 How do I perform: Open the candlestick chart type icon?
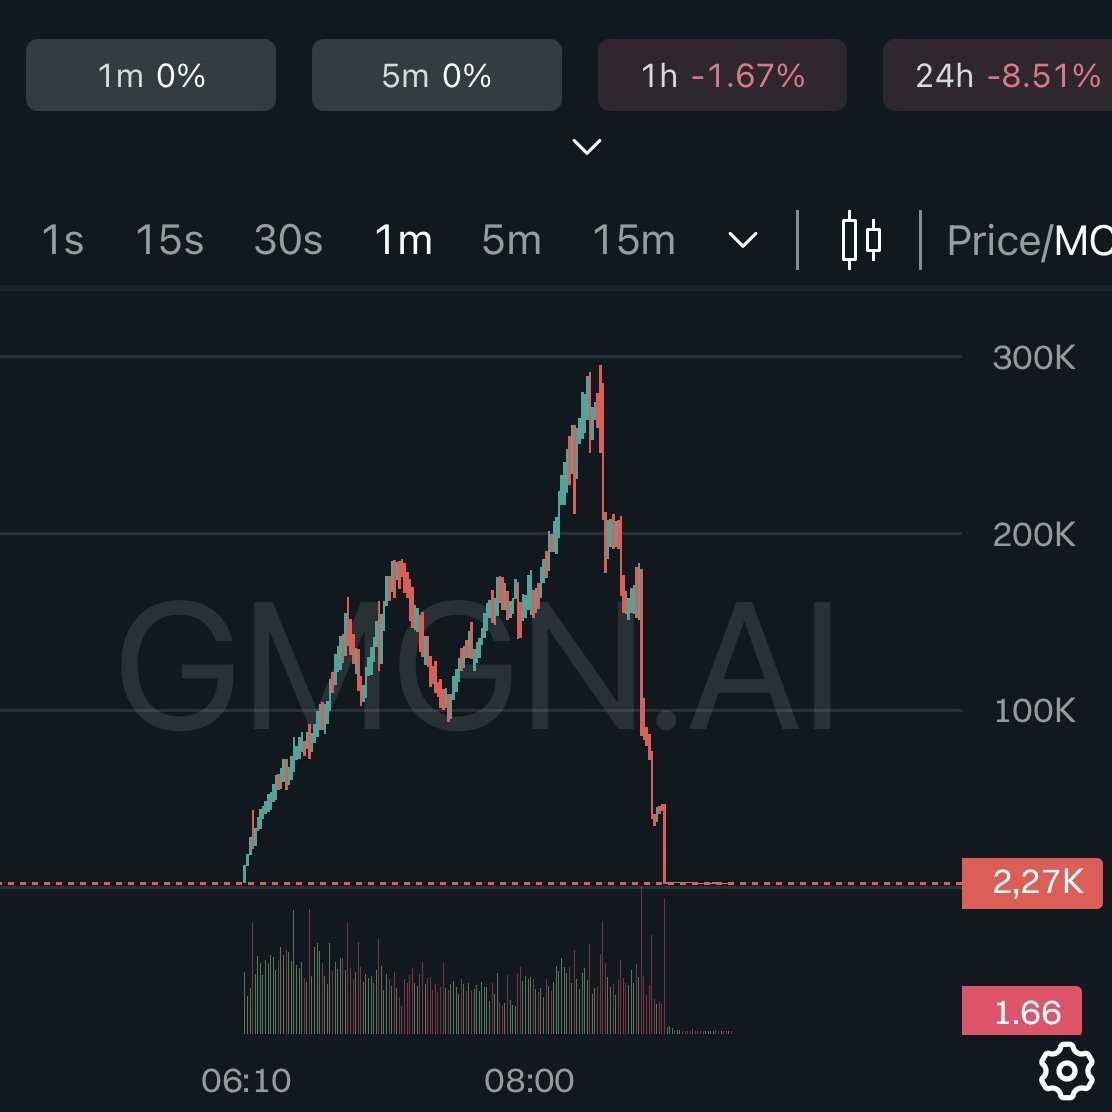click(x=860, y=240)
